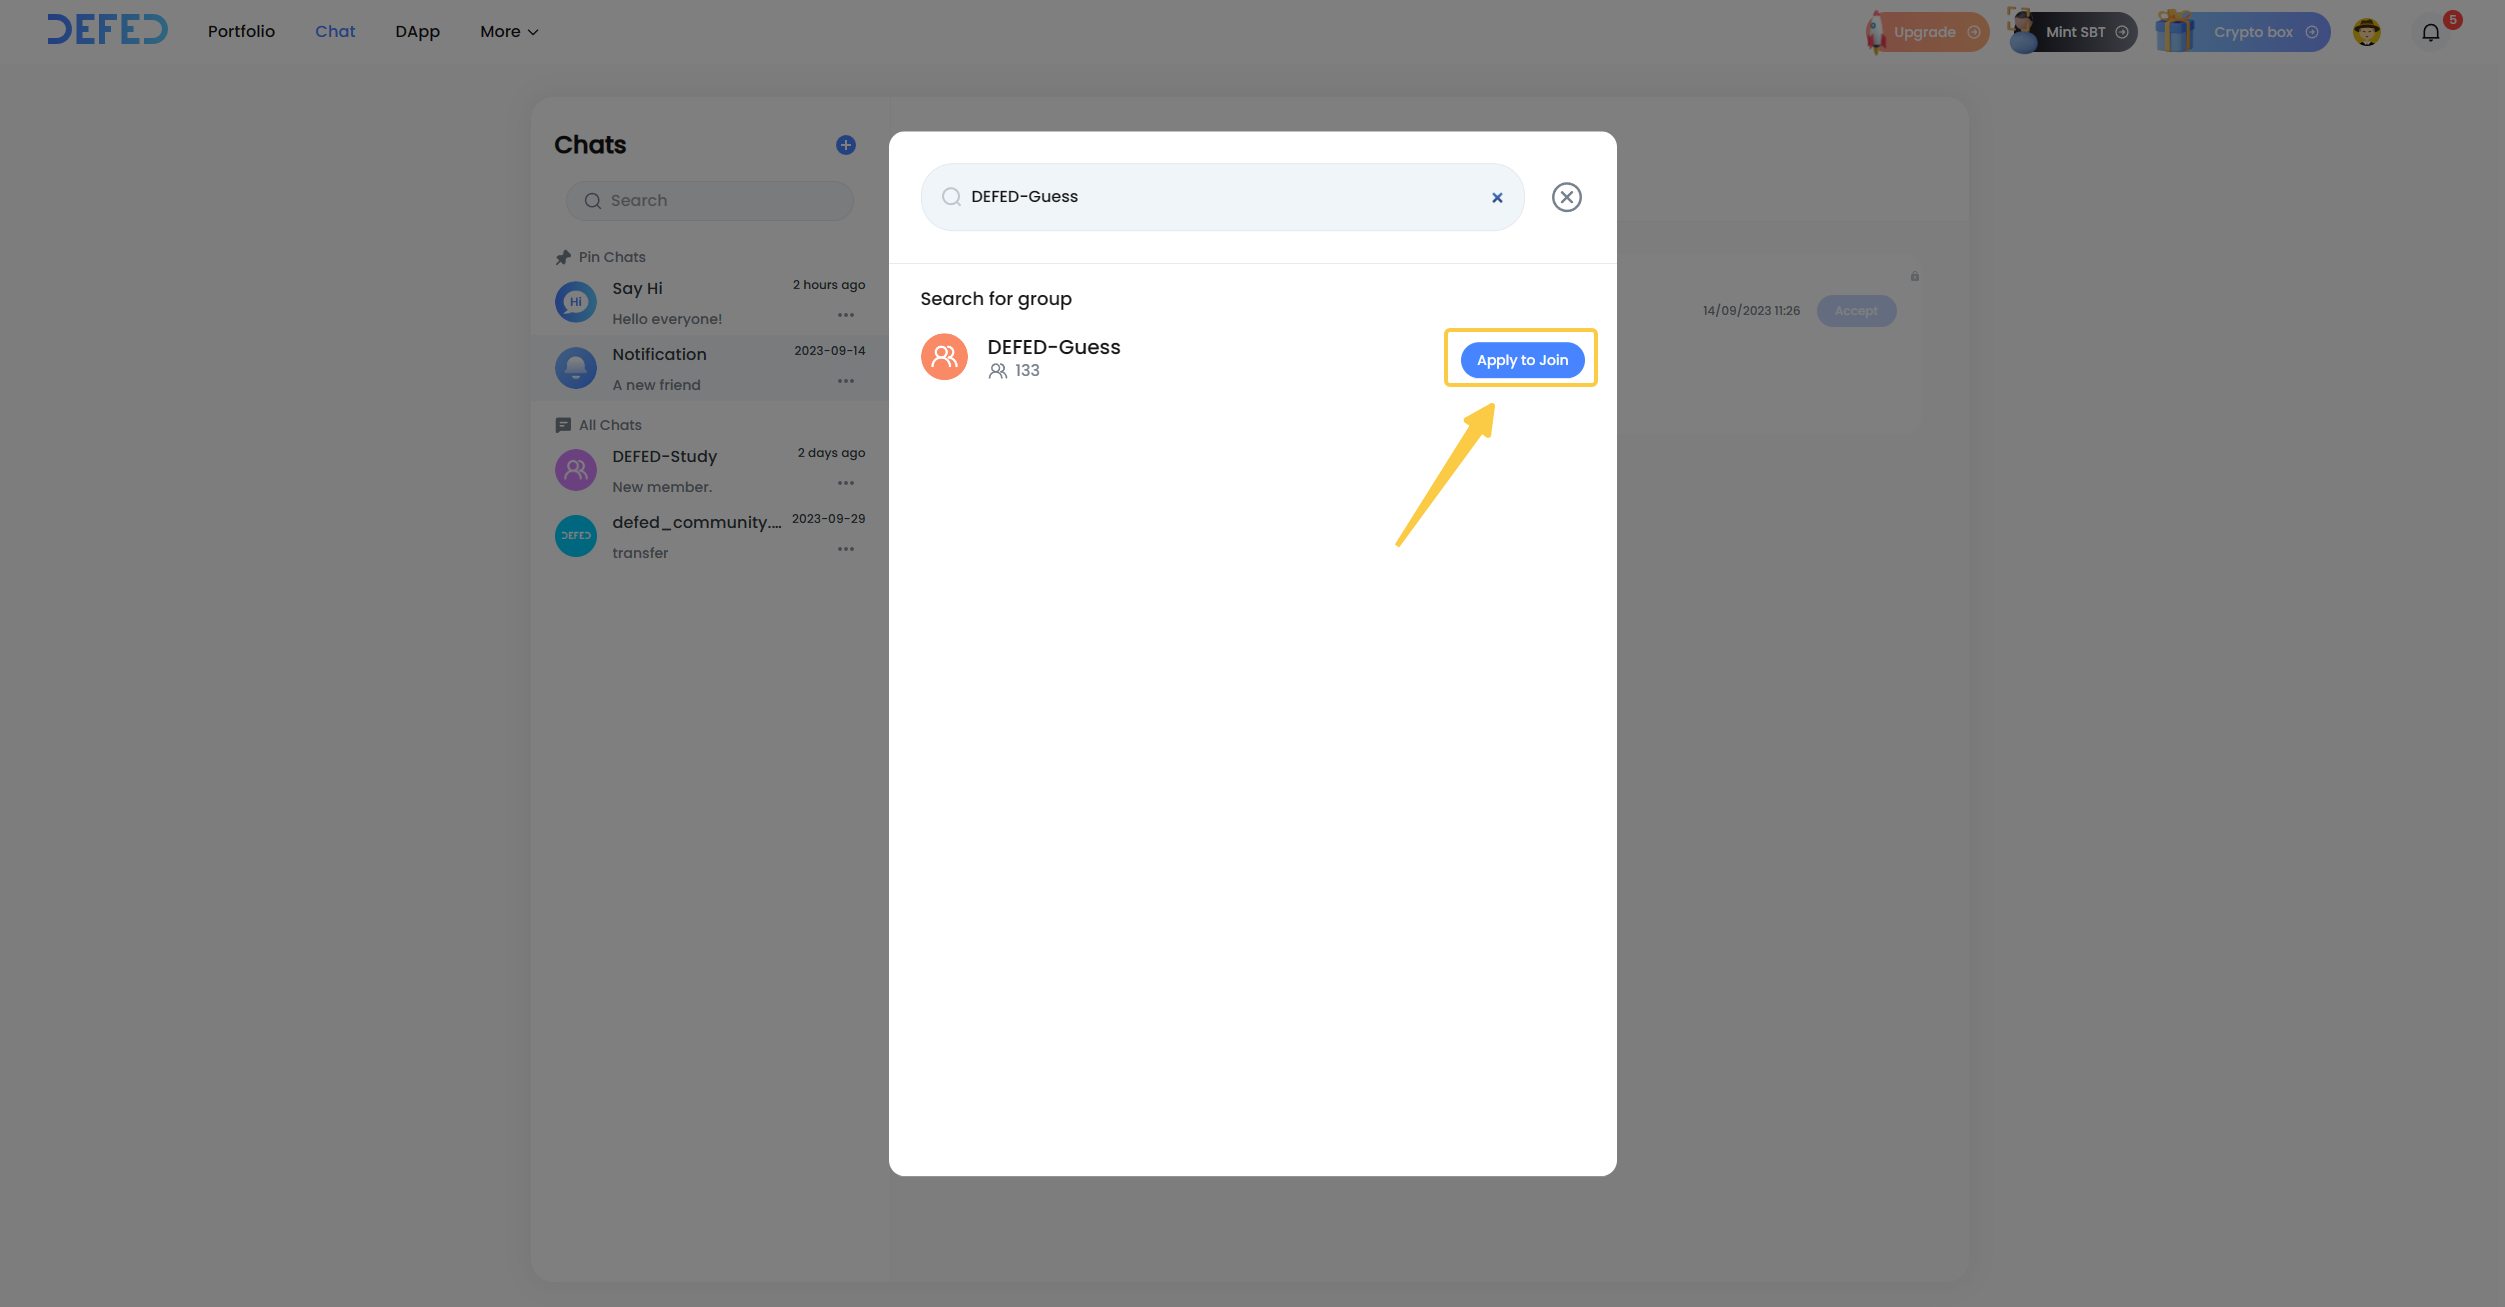Close the group search dialog
Viewport: 2505px width, 1307px height.
coord(1566,197)
